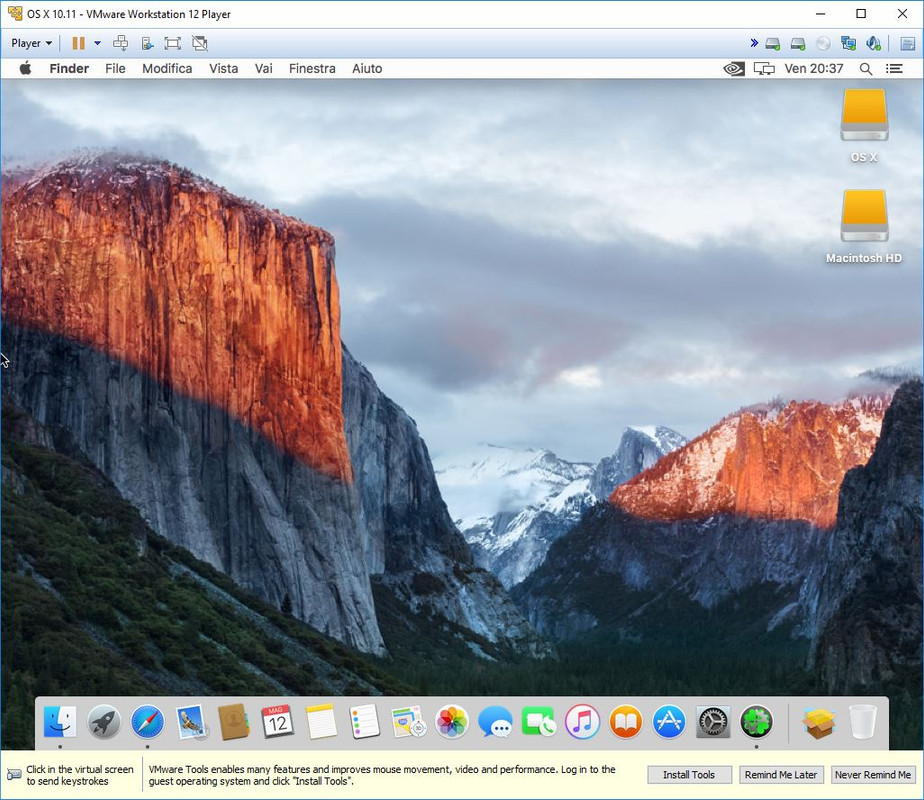Select the Macintosh HD drive icon
Viewport: 924px width, 800px height.
click(864, 216)
